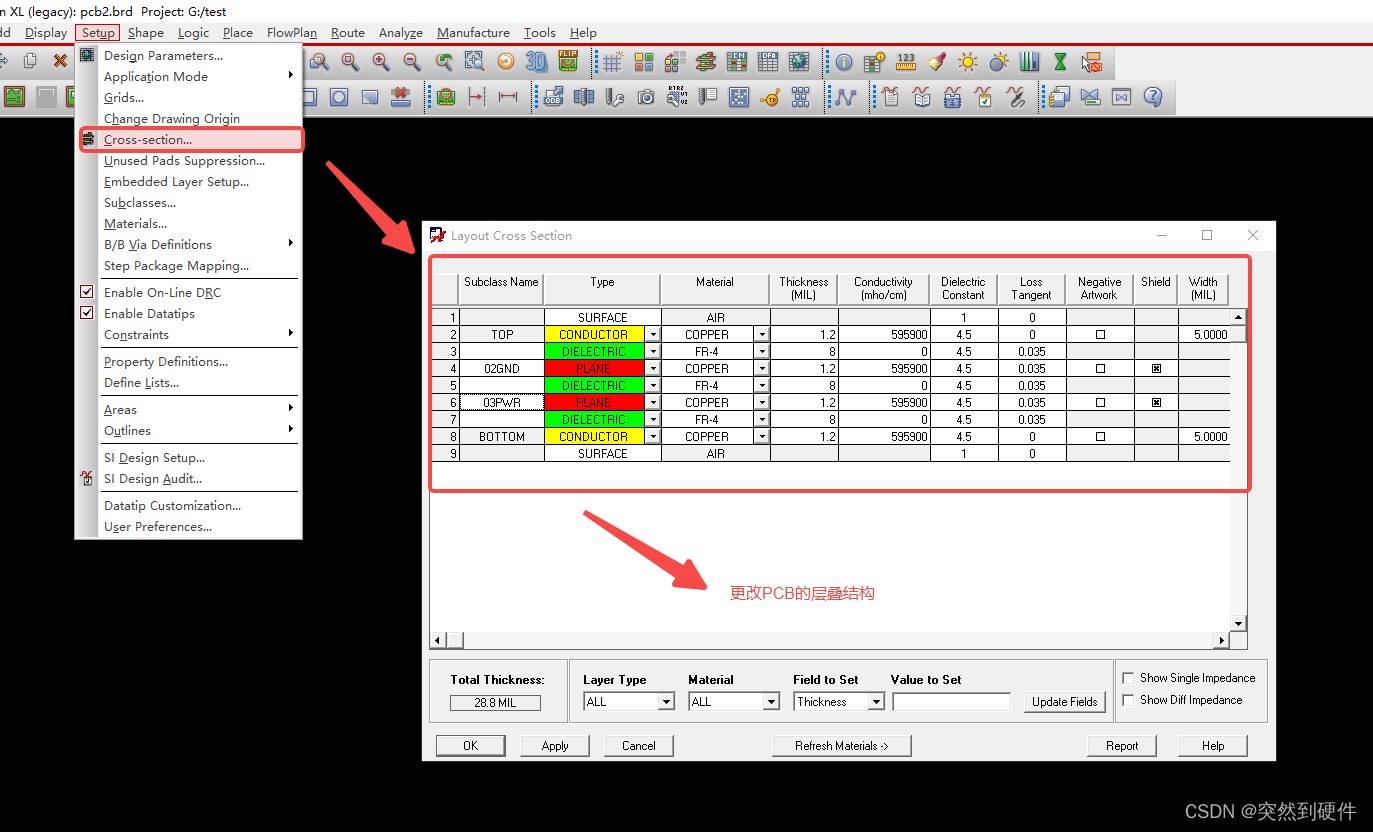Click the 123 measure ruler icon

tap(906, 62)
